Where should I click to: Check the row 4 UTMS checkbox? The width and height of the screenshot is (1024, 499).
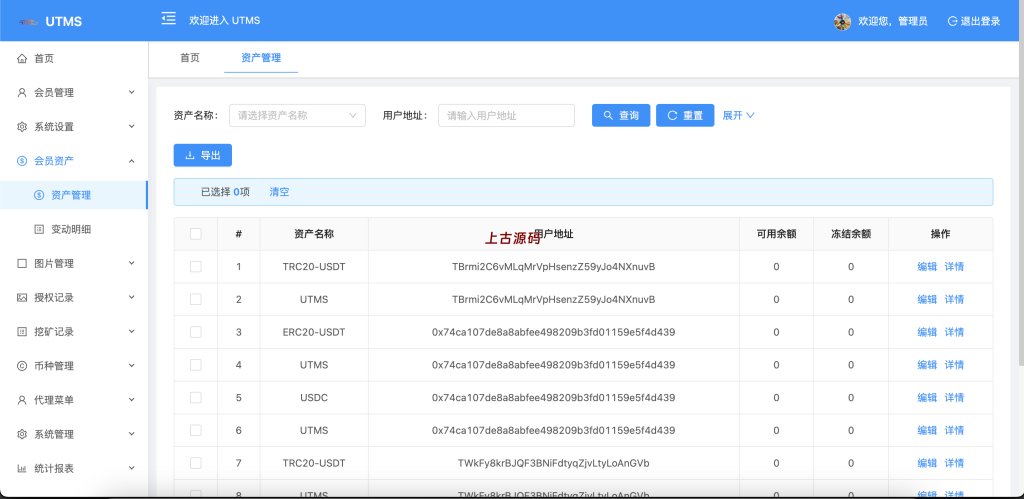coord(195,364)
